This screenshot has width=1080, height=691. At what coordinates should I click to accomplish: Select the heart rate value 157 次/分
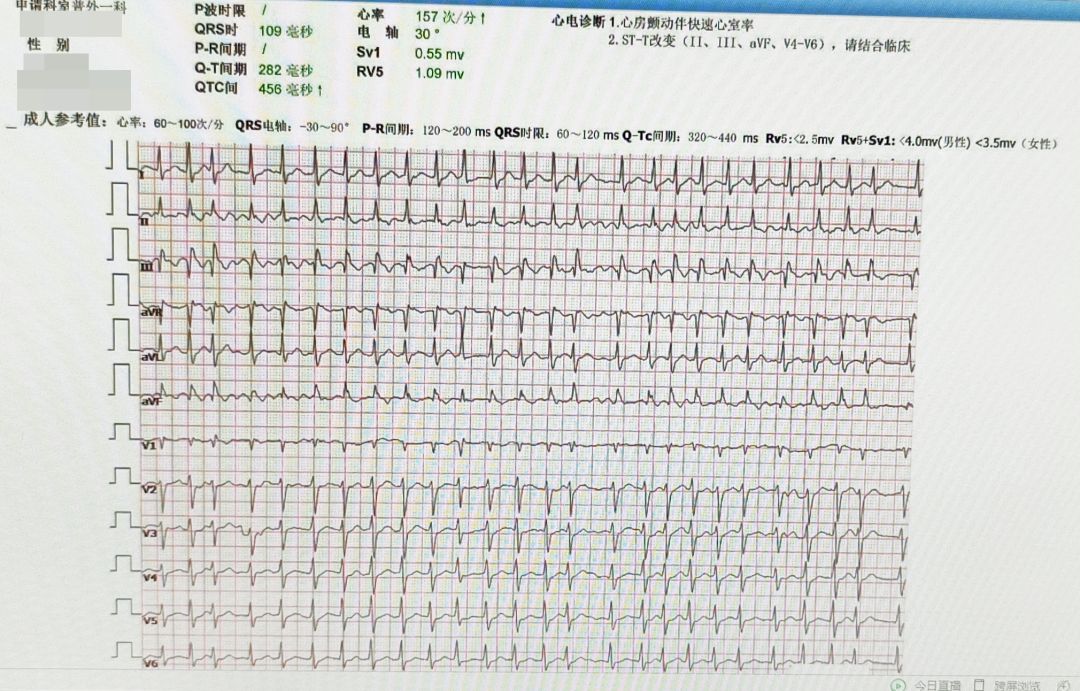451,17
